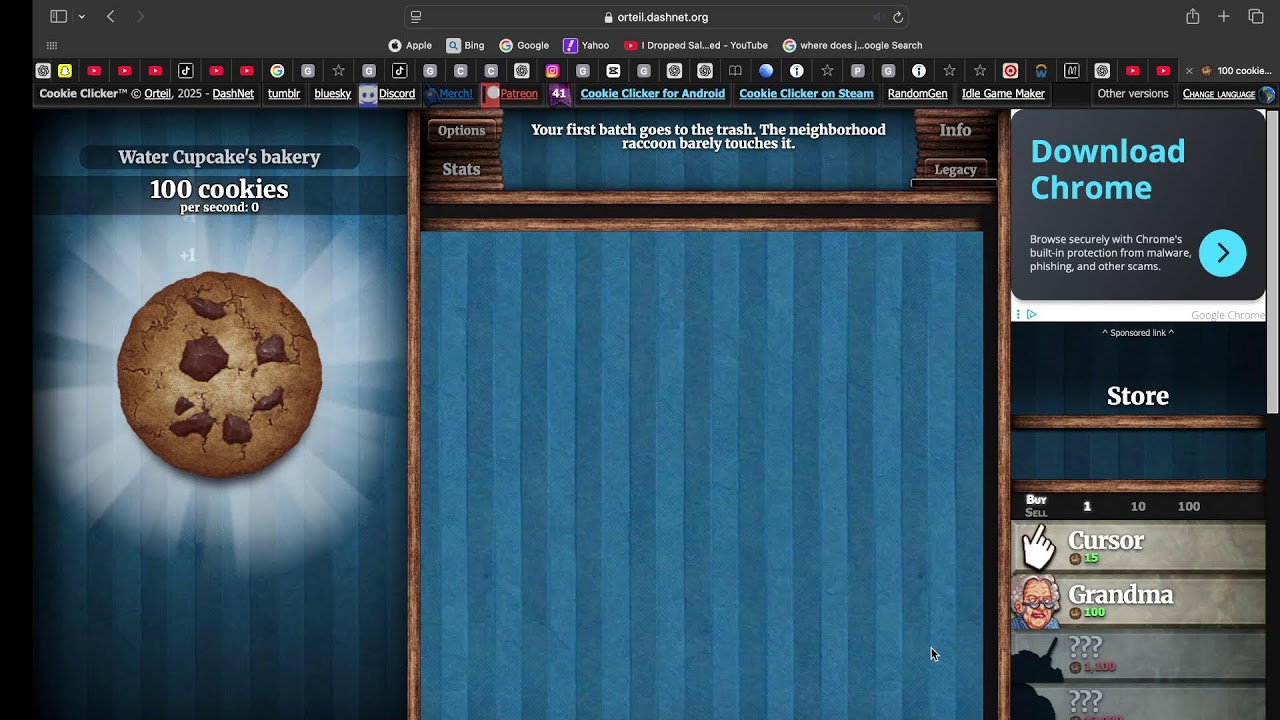The width and height of the screenshot is (1280, 720).
Task: Open Google favorites bookmark
Action: click(524, 45)
